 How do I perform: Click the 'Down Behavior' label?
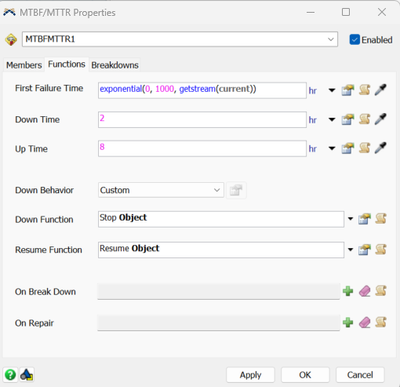click(44, 190)
